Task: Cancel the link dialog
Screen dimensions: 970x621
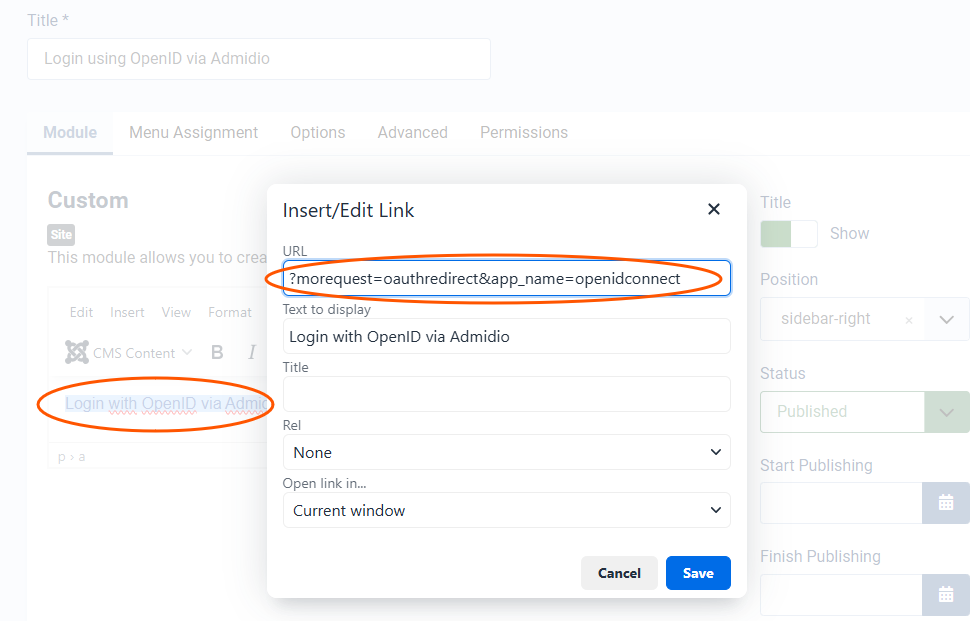Action: 619,573
